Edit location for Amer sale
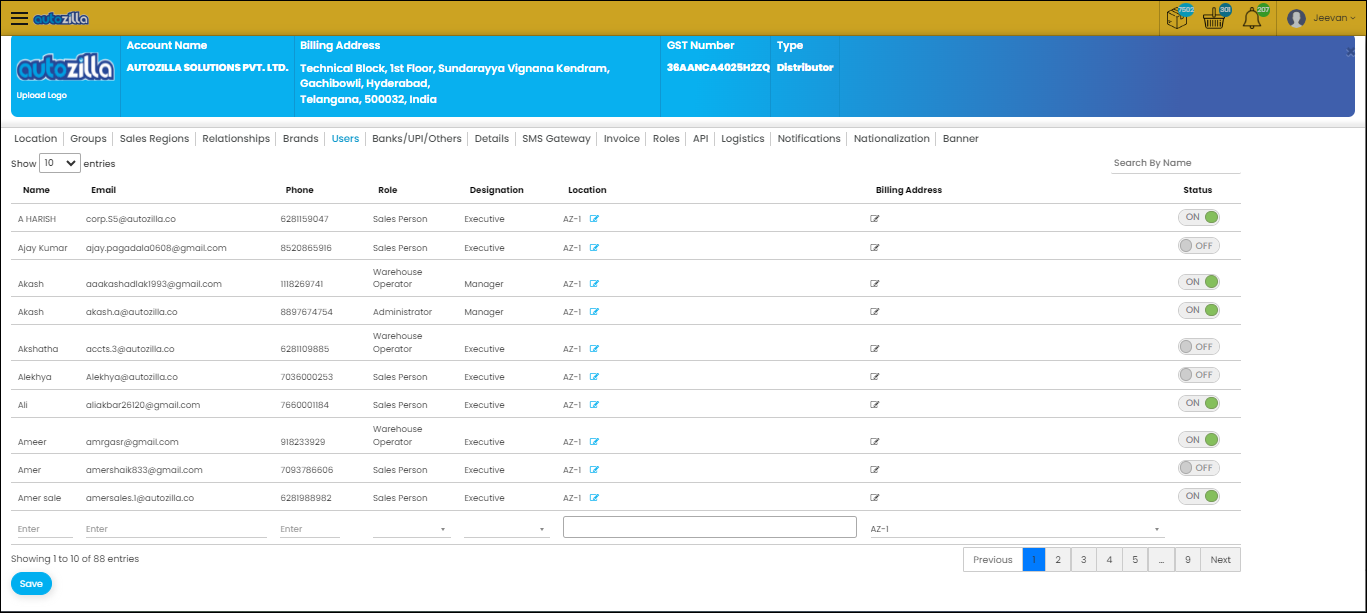The height and width of the screenshot is (613, 1368). [594, 498]
